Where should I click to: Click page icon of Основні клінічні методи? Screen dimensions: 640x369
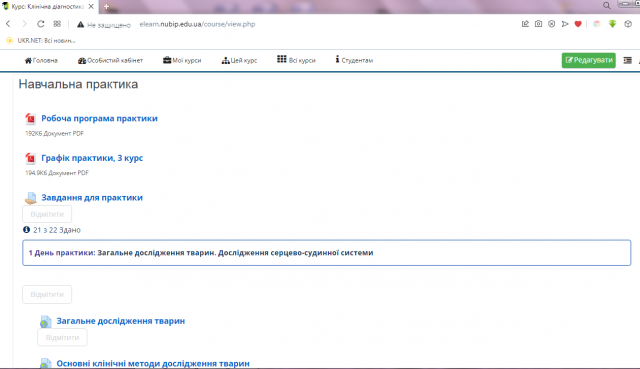(46, 364)
